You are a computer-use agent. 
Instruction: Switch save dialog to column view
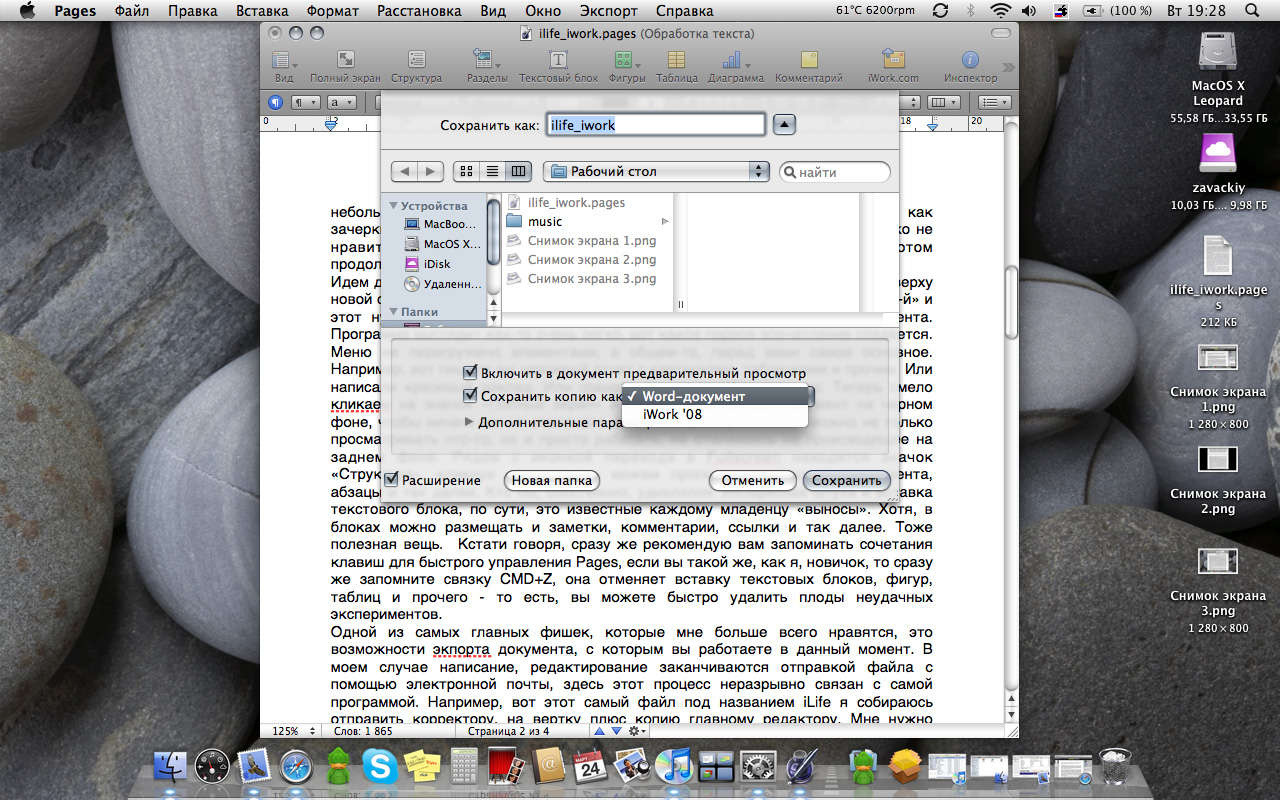(x=518, y=172)
